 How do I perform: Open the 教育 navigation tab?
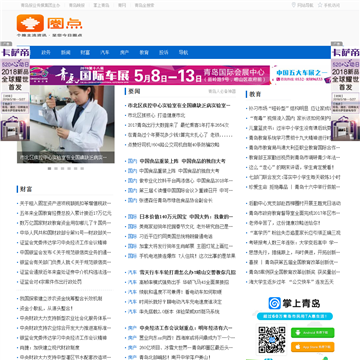click(x=144, y=53)
